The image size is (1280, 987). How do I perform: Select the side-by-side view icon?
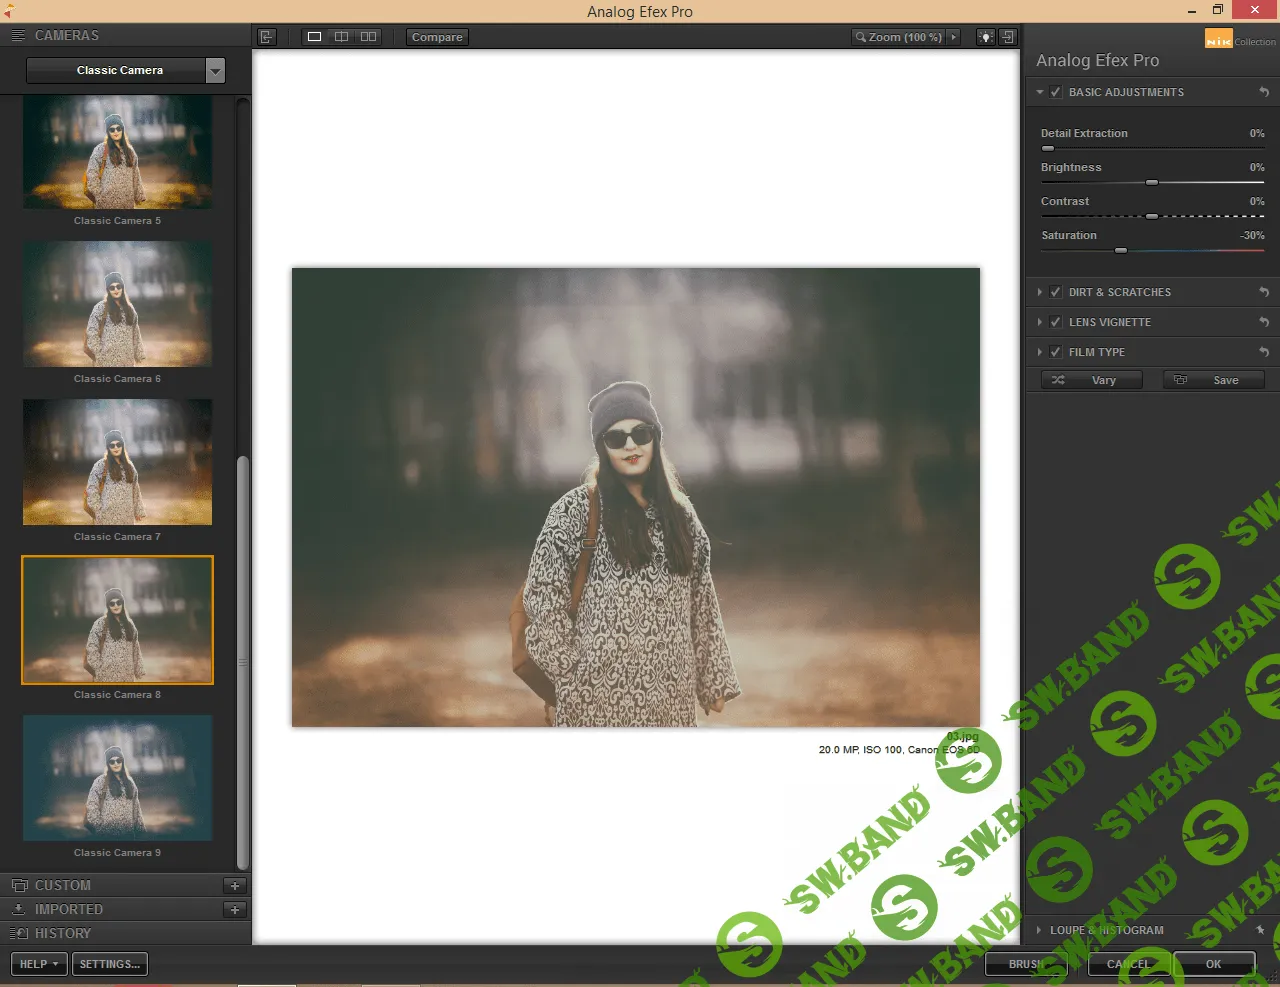(x=368, y=36)
